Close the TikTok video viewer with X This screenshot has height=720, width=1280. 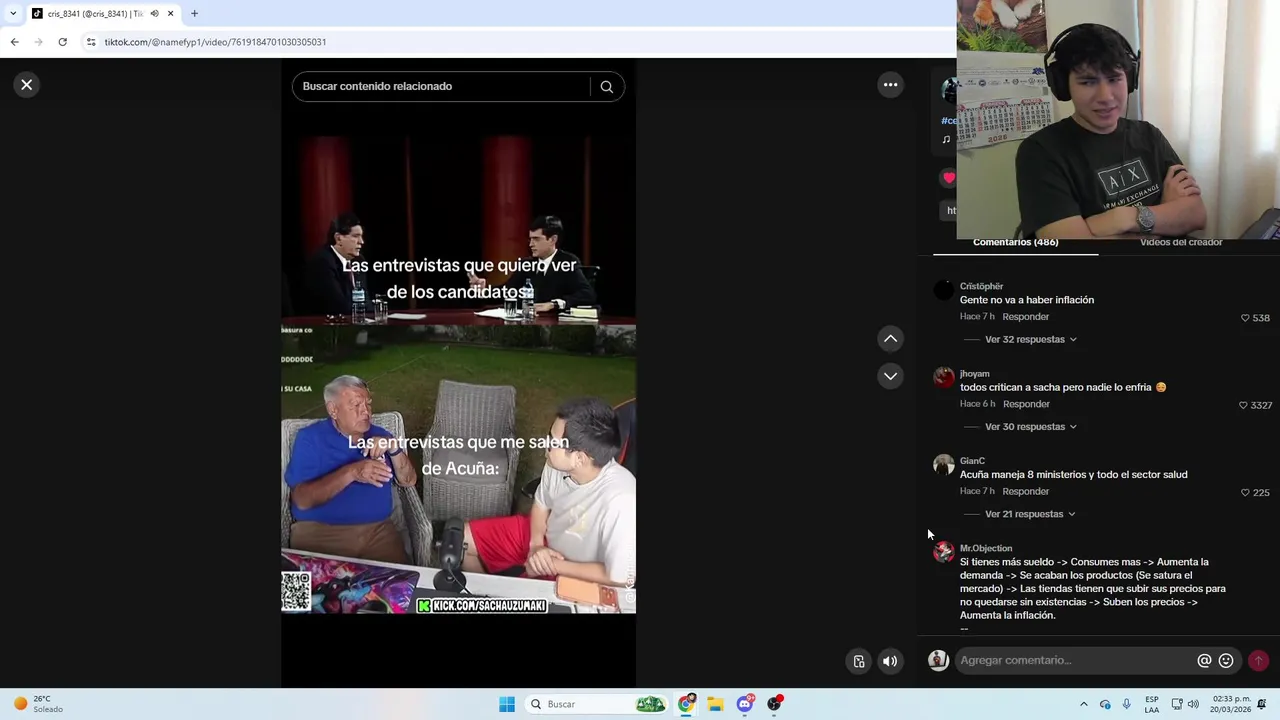click(x=27, y=85)
